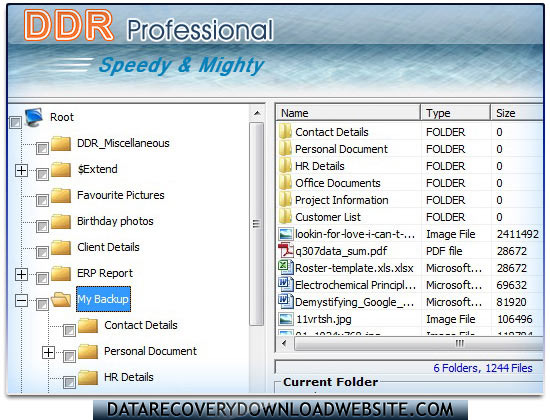Expand the Personal Document tree node
This screenshot has width=550, height=420.
48,352
